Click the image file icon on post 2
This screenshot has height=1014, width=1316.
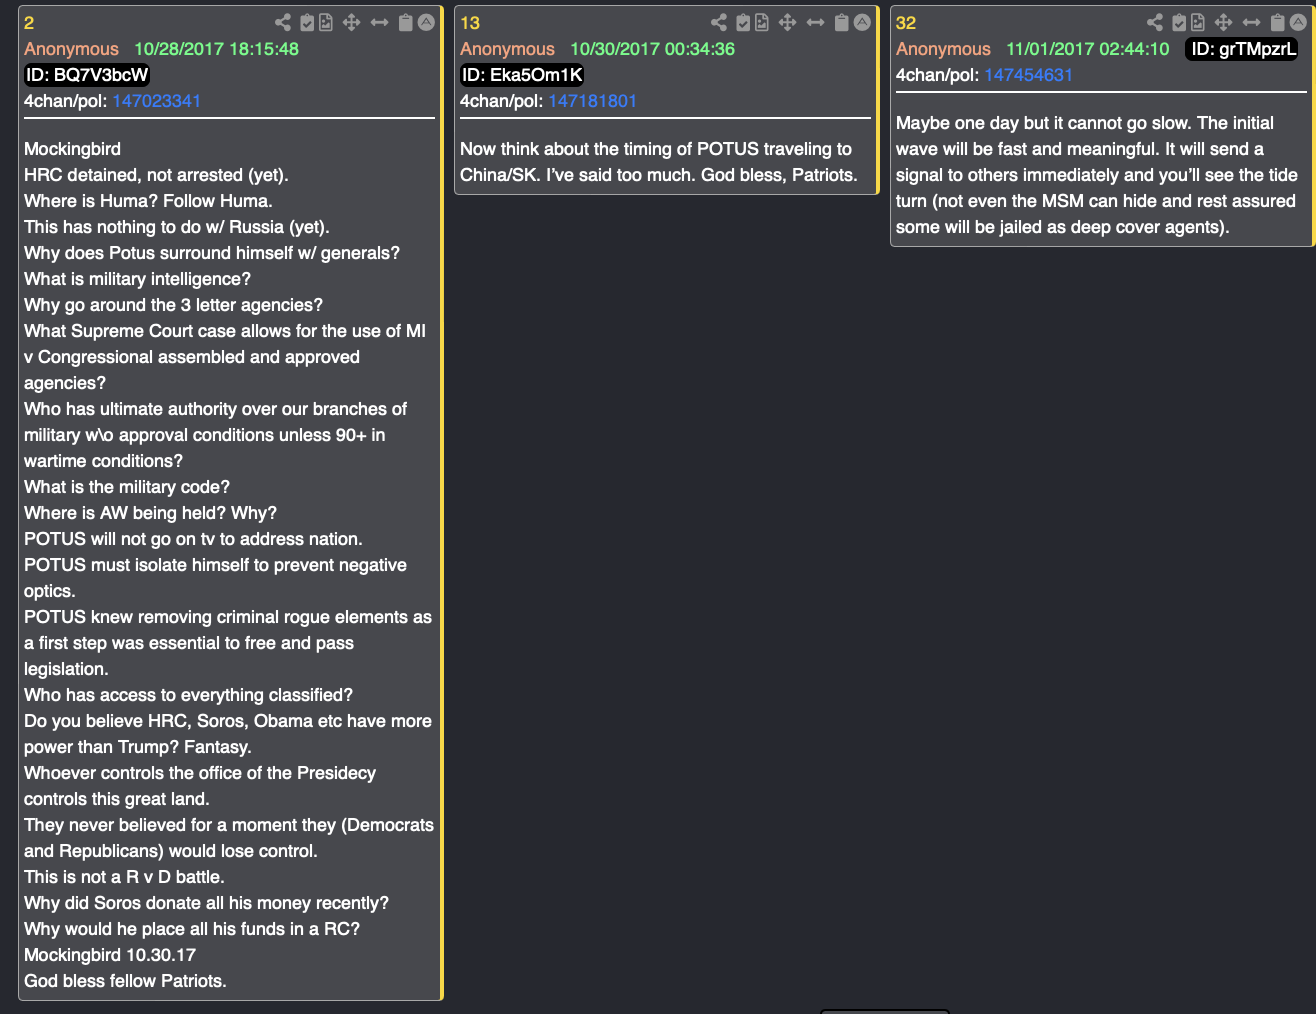[x=326, y=22]
